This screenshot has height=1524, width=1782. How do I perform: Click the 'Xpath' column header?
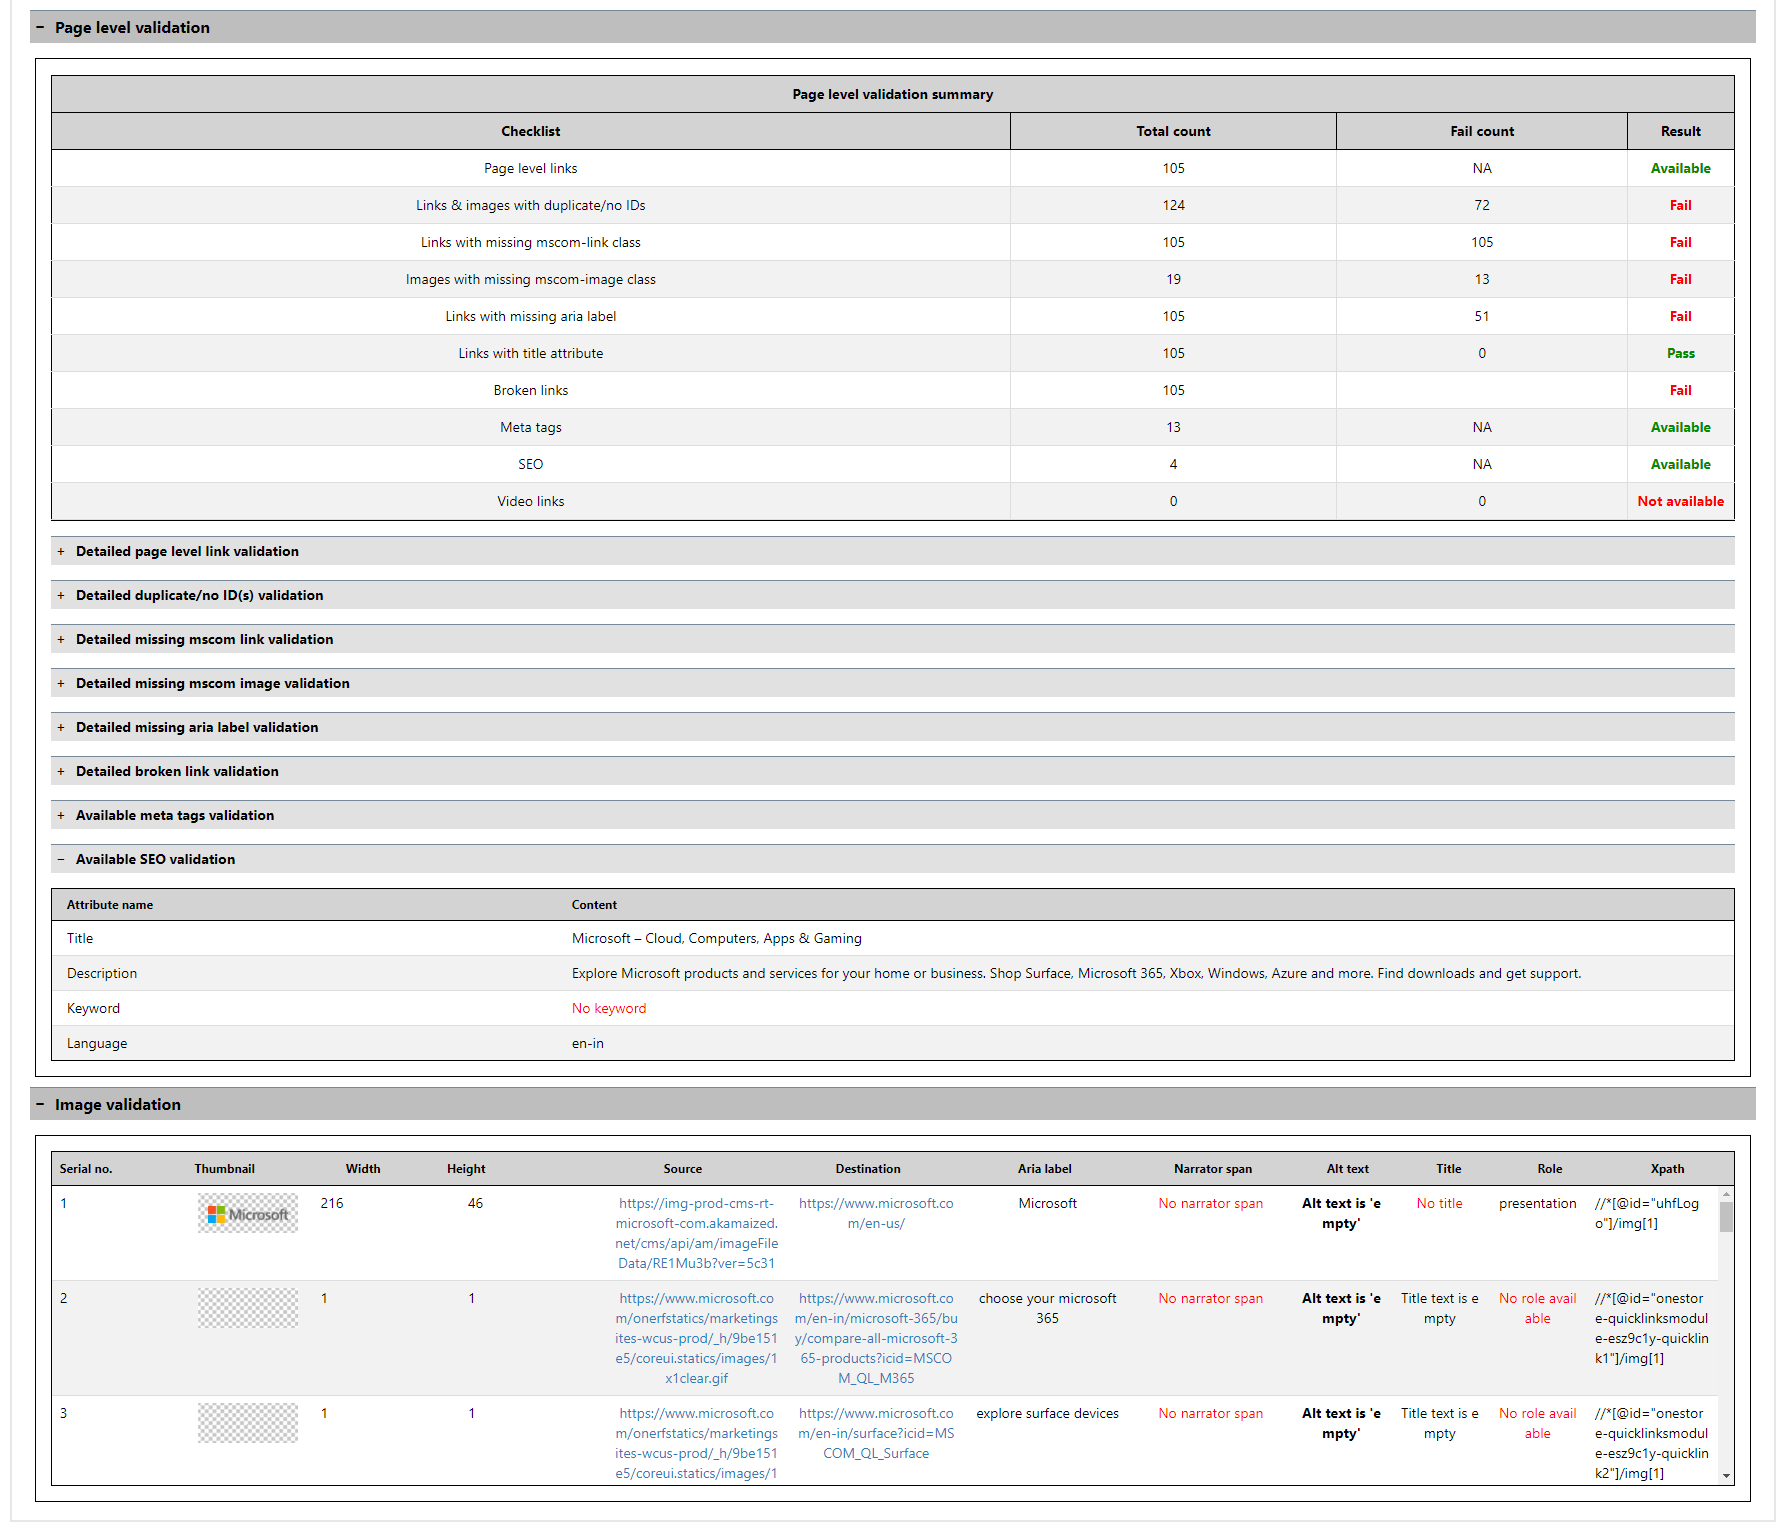click(x=1668, y=1169)
